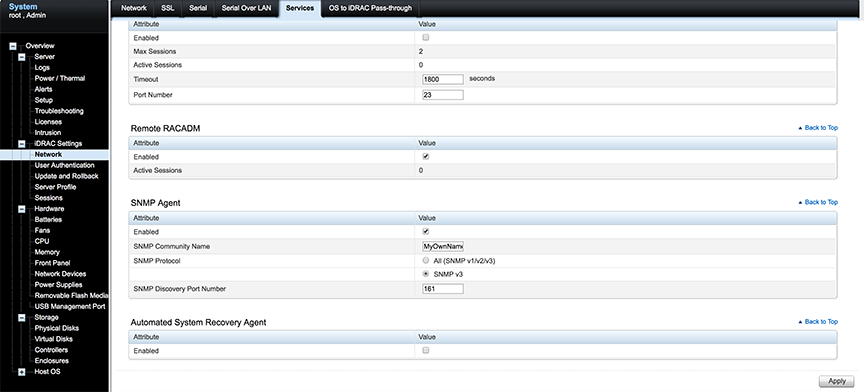Click the Timeout seconds input field
The image size is (864, 392).
[443, 79]
